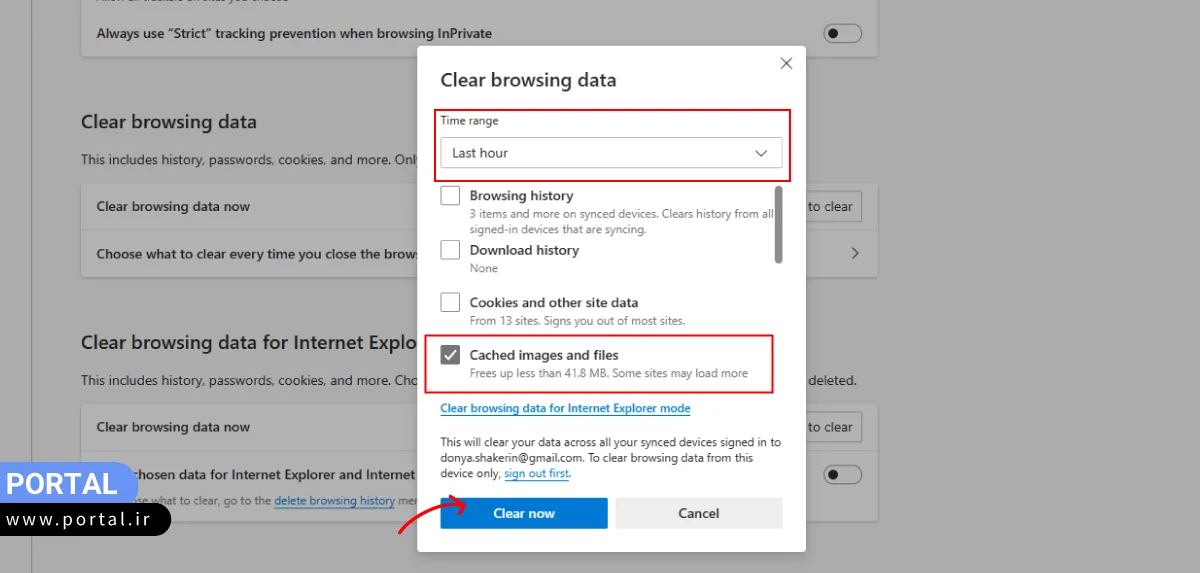Check the Browsing history checkbox

[x=450, y=196]
